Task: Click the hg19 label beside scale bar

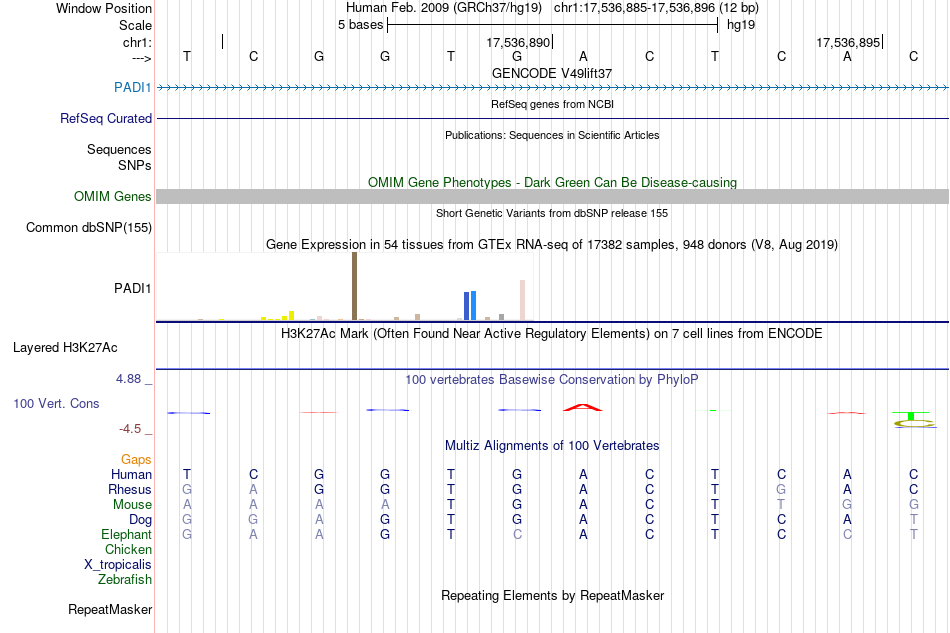Action: coord(741,25)
